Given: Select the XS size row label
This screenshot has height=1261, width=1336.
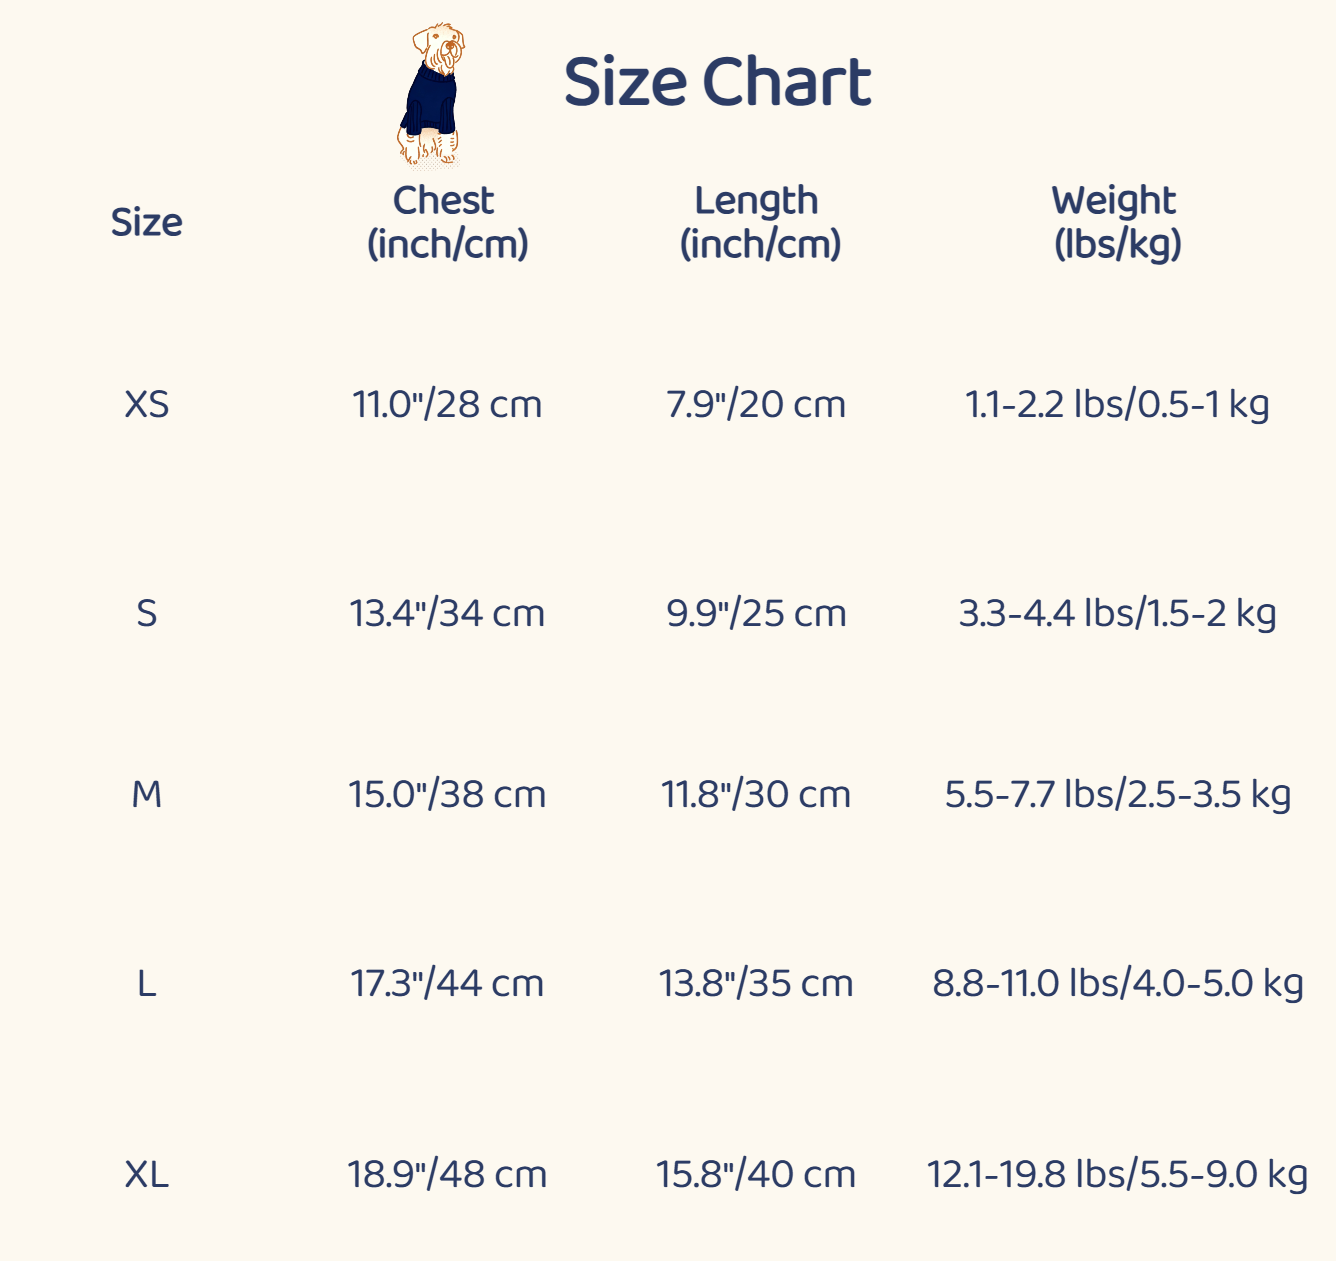Looking at the screenshot, I should [146, 404].
